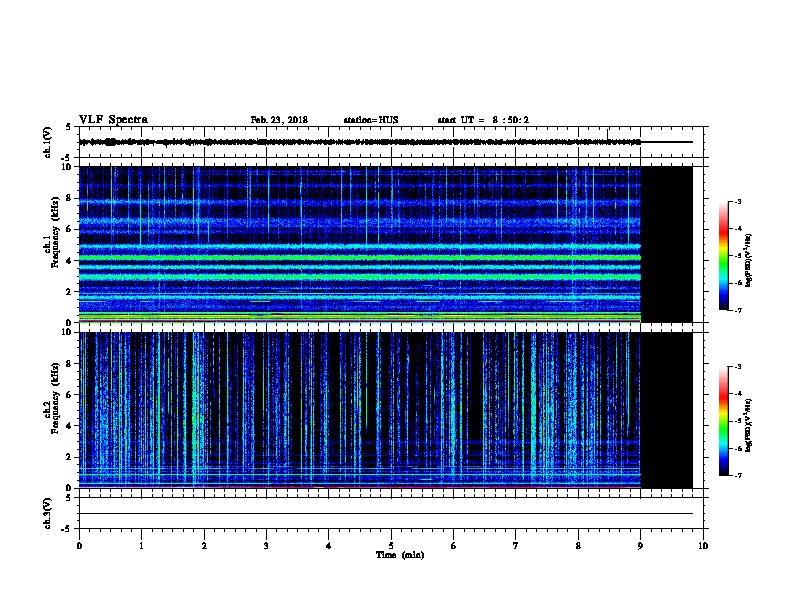The height and width of the screenshot is (612, 792).
Task: Click the ch.1 color bar label 'log(PSD)(V²/Hz)'
Action: 748,261
